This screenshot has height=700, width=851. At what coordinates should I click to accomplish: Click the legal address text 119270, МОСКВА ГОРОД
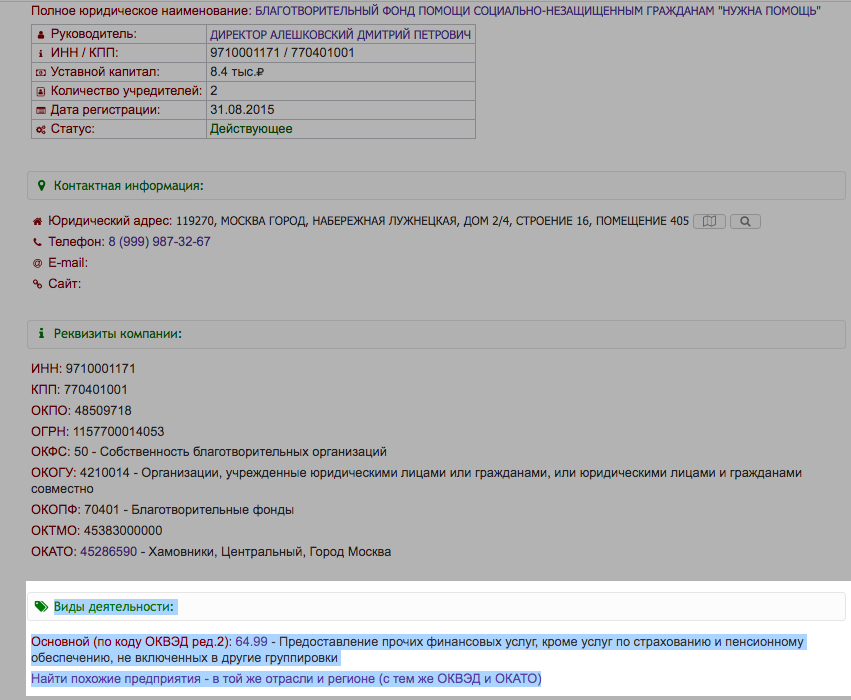coord(432,221)
